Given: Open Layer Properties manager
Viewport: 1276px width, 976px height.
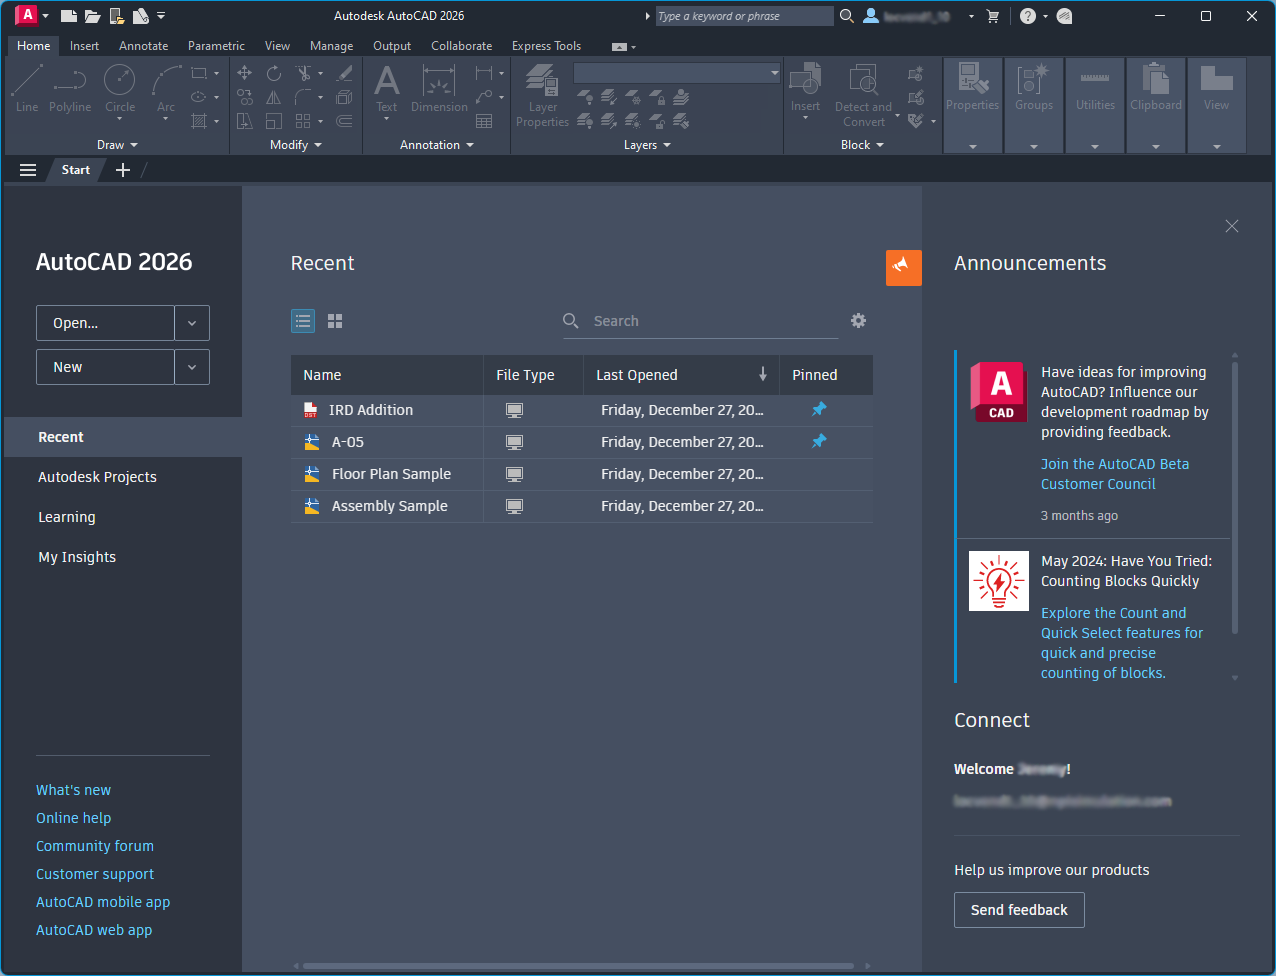Looking at the screenshot, I should click(x=542, y=96).
